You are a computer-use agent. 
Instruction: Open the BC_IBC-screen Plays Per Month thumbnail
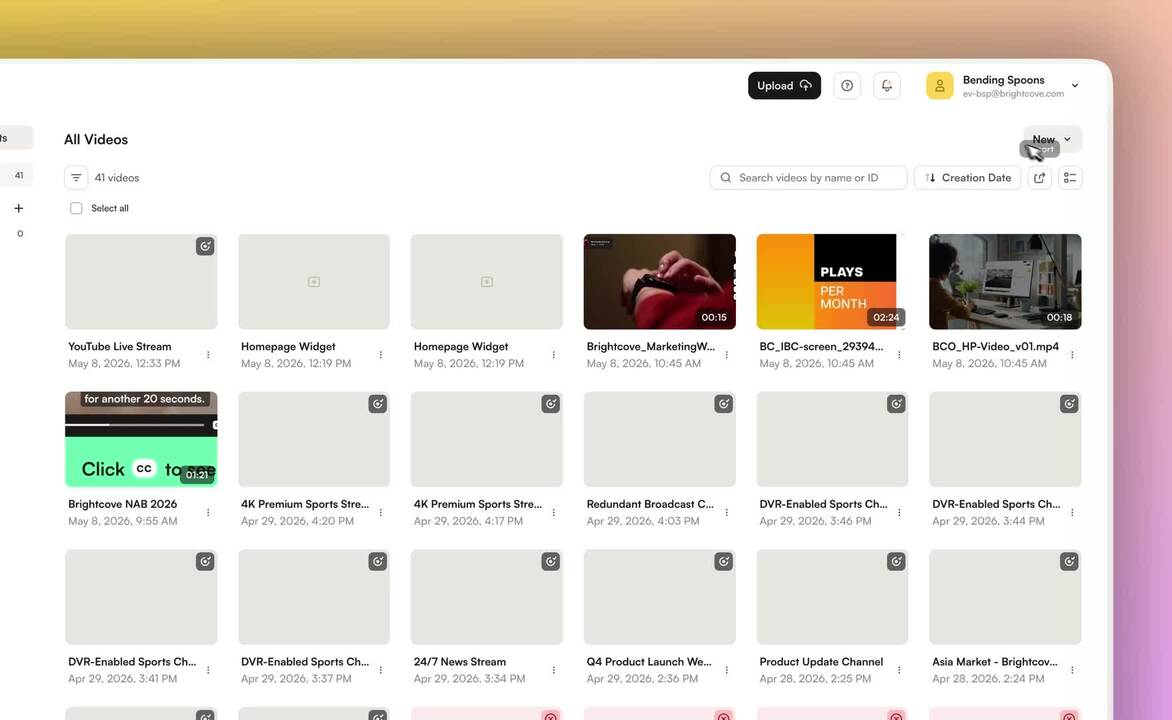[x=832, y=282]
